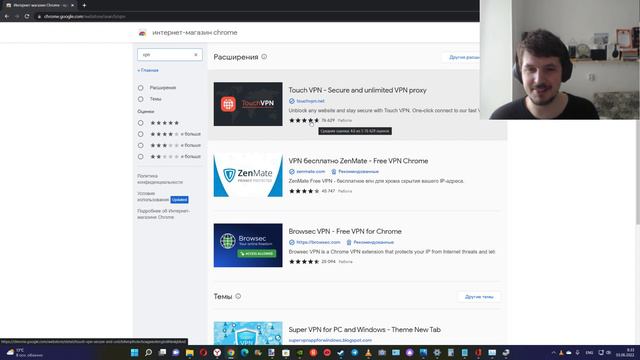The image size is (640, 360).
Task: Filter by three stars and above
Action: [x=140, y=145]
